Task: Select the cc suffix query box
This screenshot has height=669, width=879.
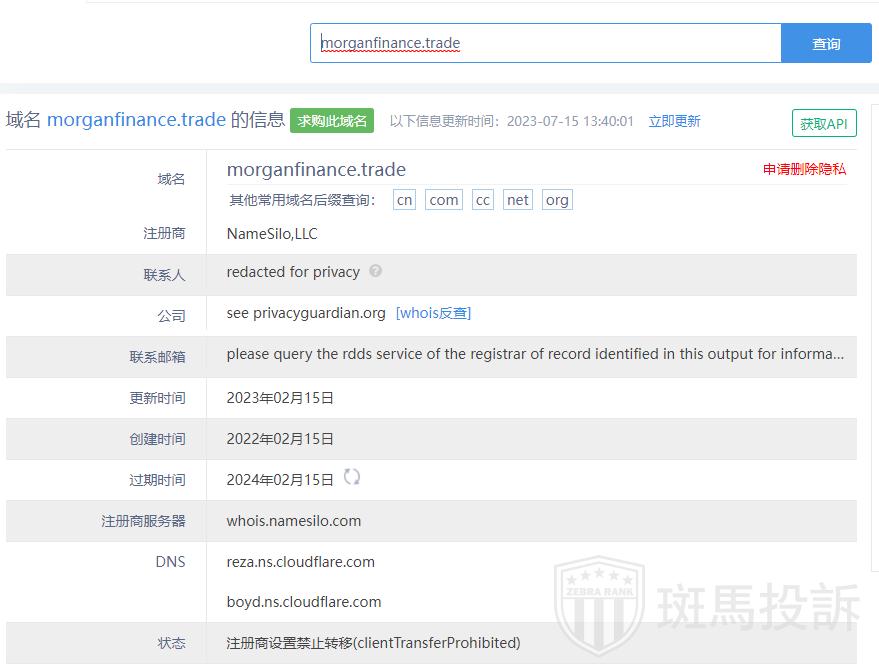Action: (x=483, y=200)
